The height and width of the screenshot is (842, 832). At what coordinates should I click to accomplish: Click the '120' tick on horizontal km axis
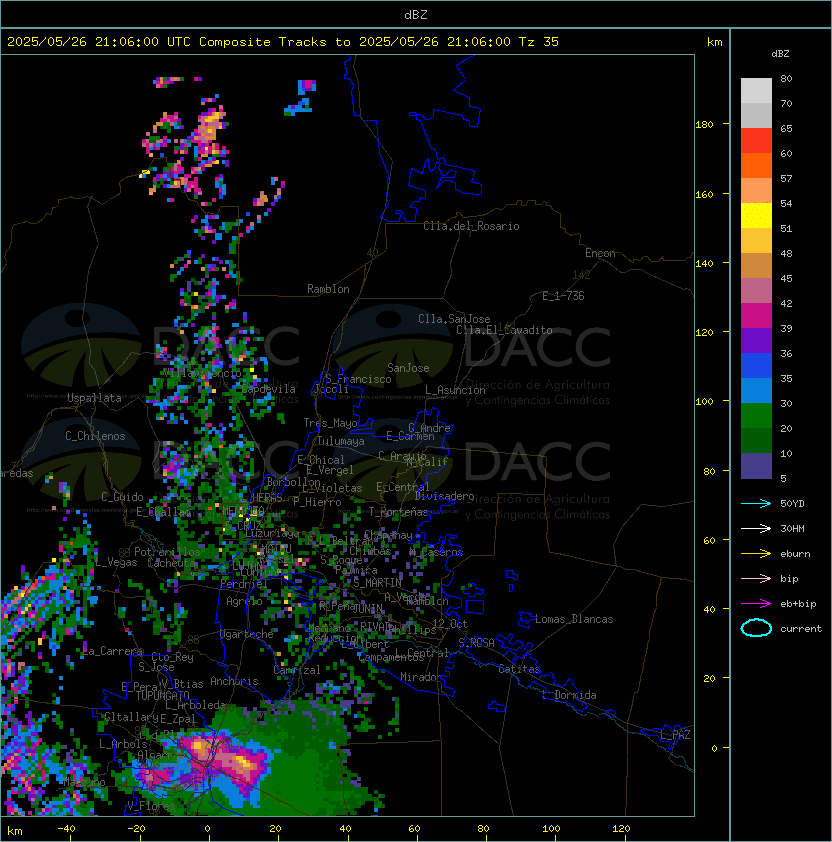(x=621, y=829)
